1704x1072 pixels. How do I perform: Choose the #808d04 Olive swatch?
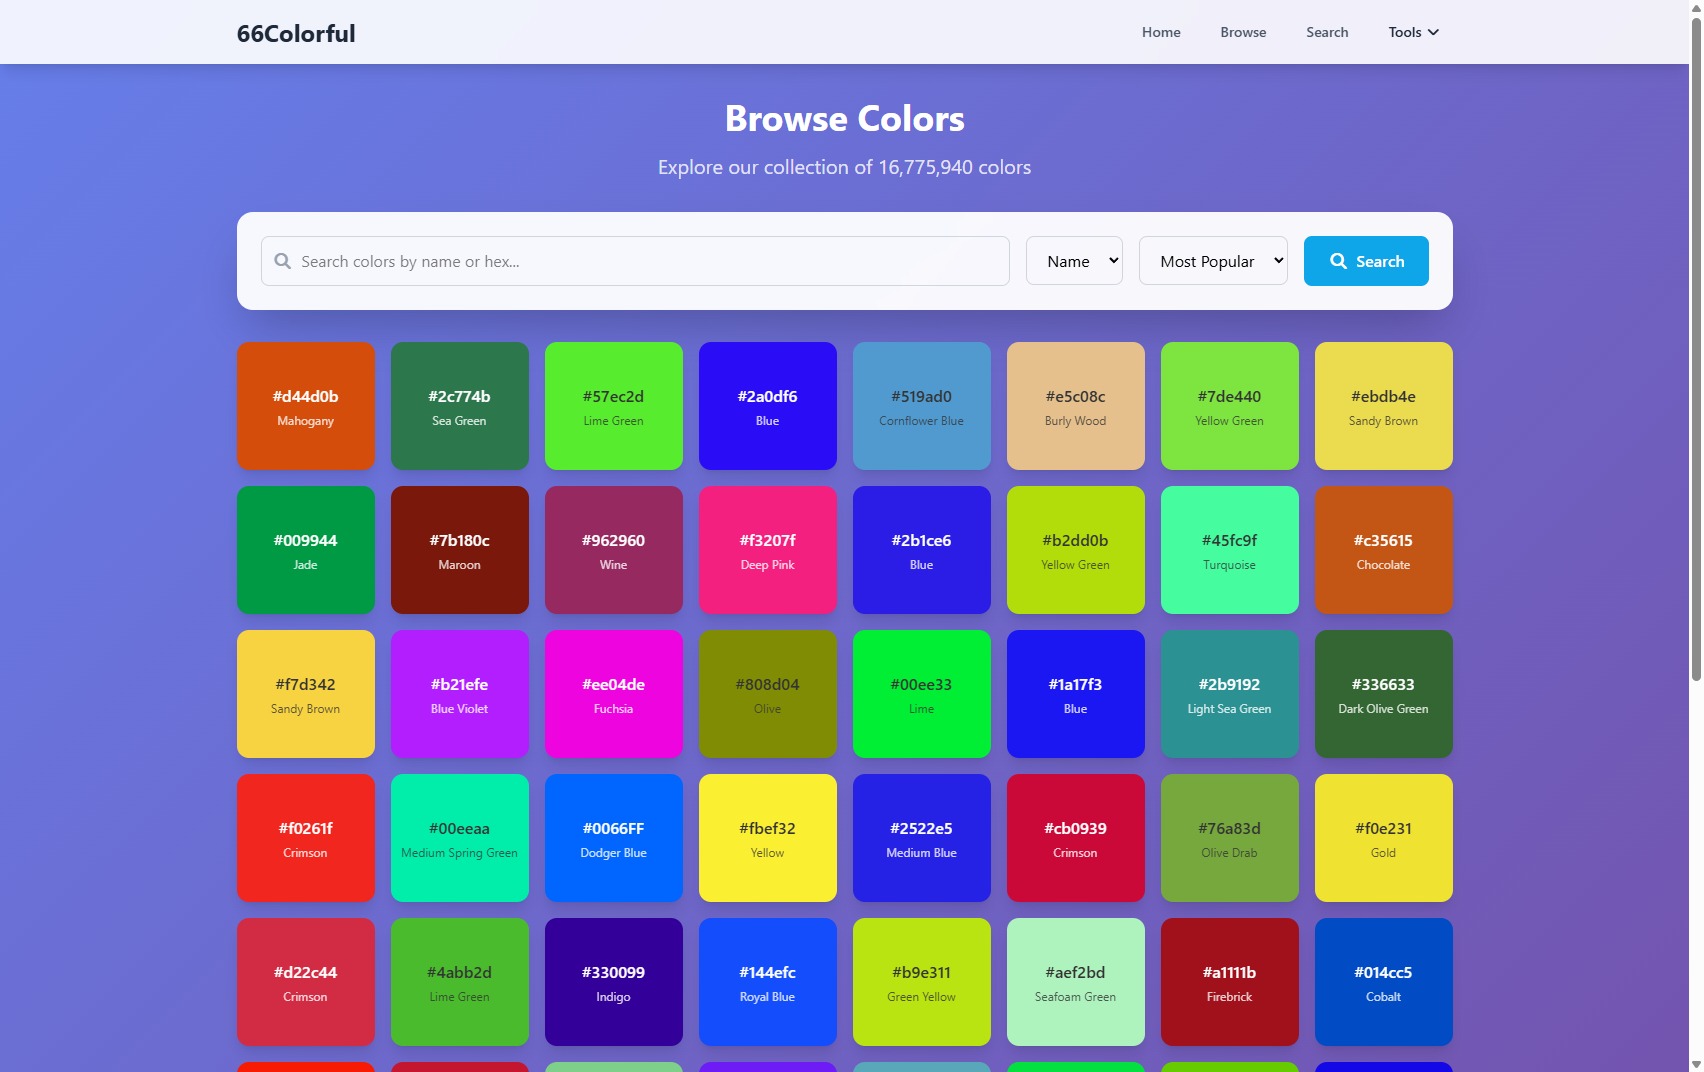[768, 694]
